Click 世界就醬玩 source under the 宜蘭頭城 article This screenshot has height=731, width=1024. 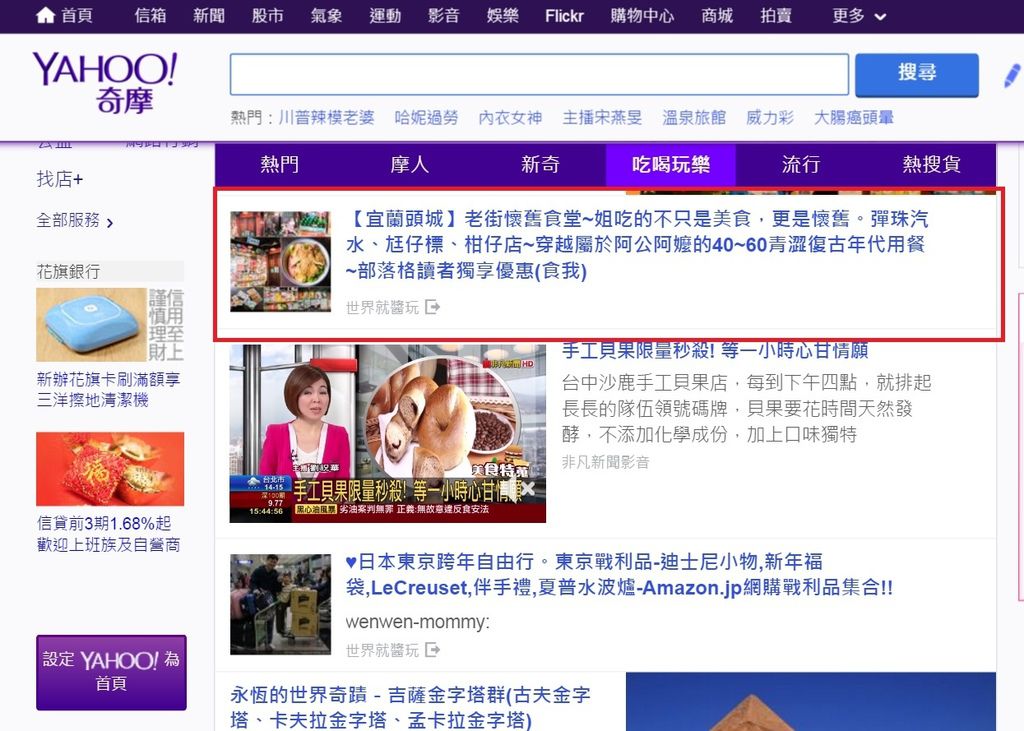[382, 307]
